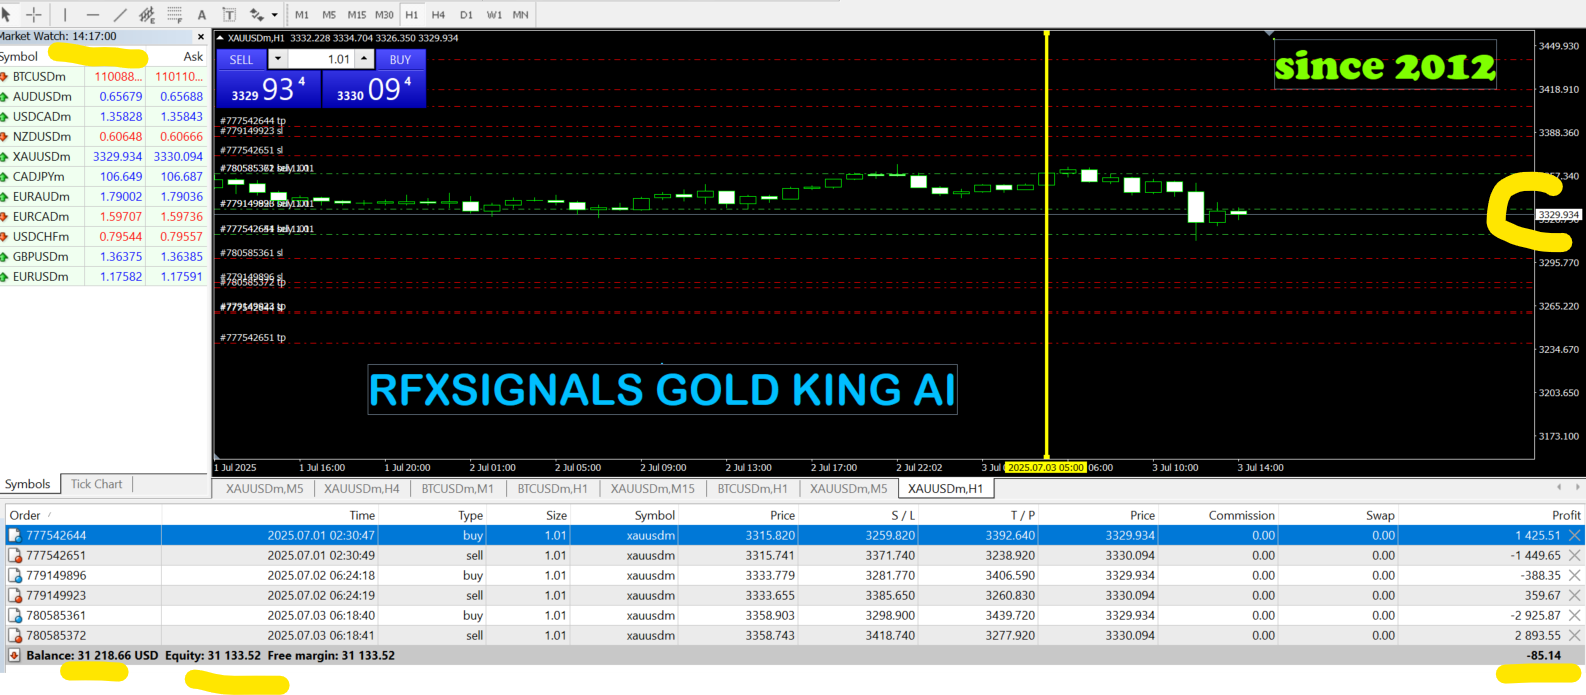The width and height of the screenshot is (1586, 695).
Task: Click the T / P column header
Action: coord(978,516)
